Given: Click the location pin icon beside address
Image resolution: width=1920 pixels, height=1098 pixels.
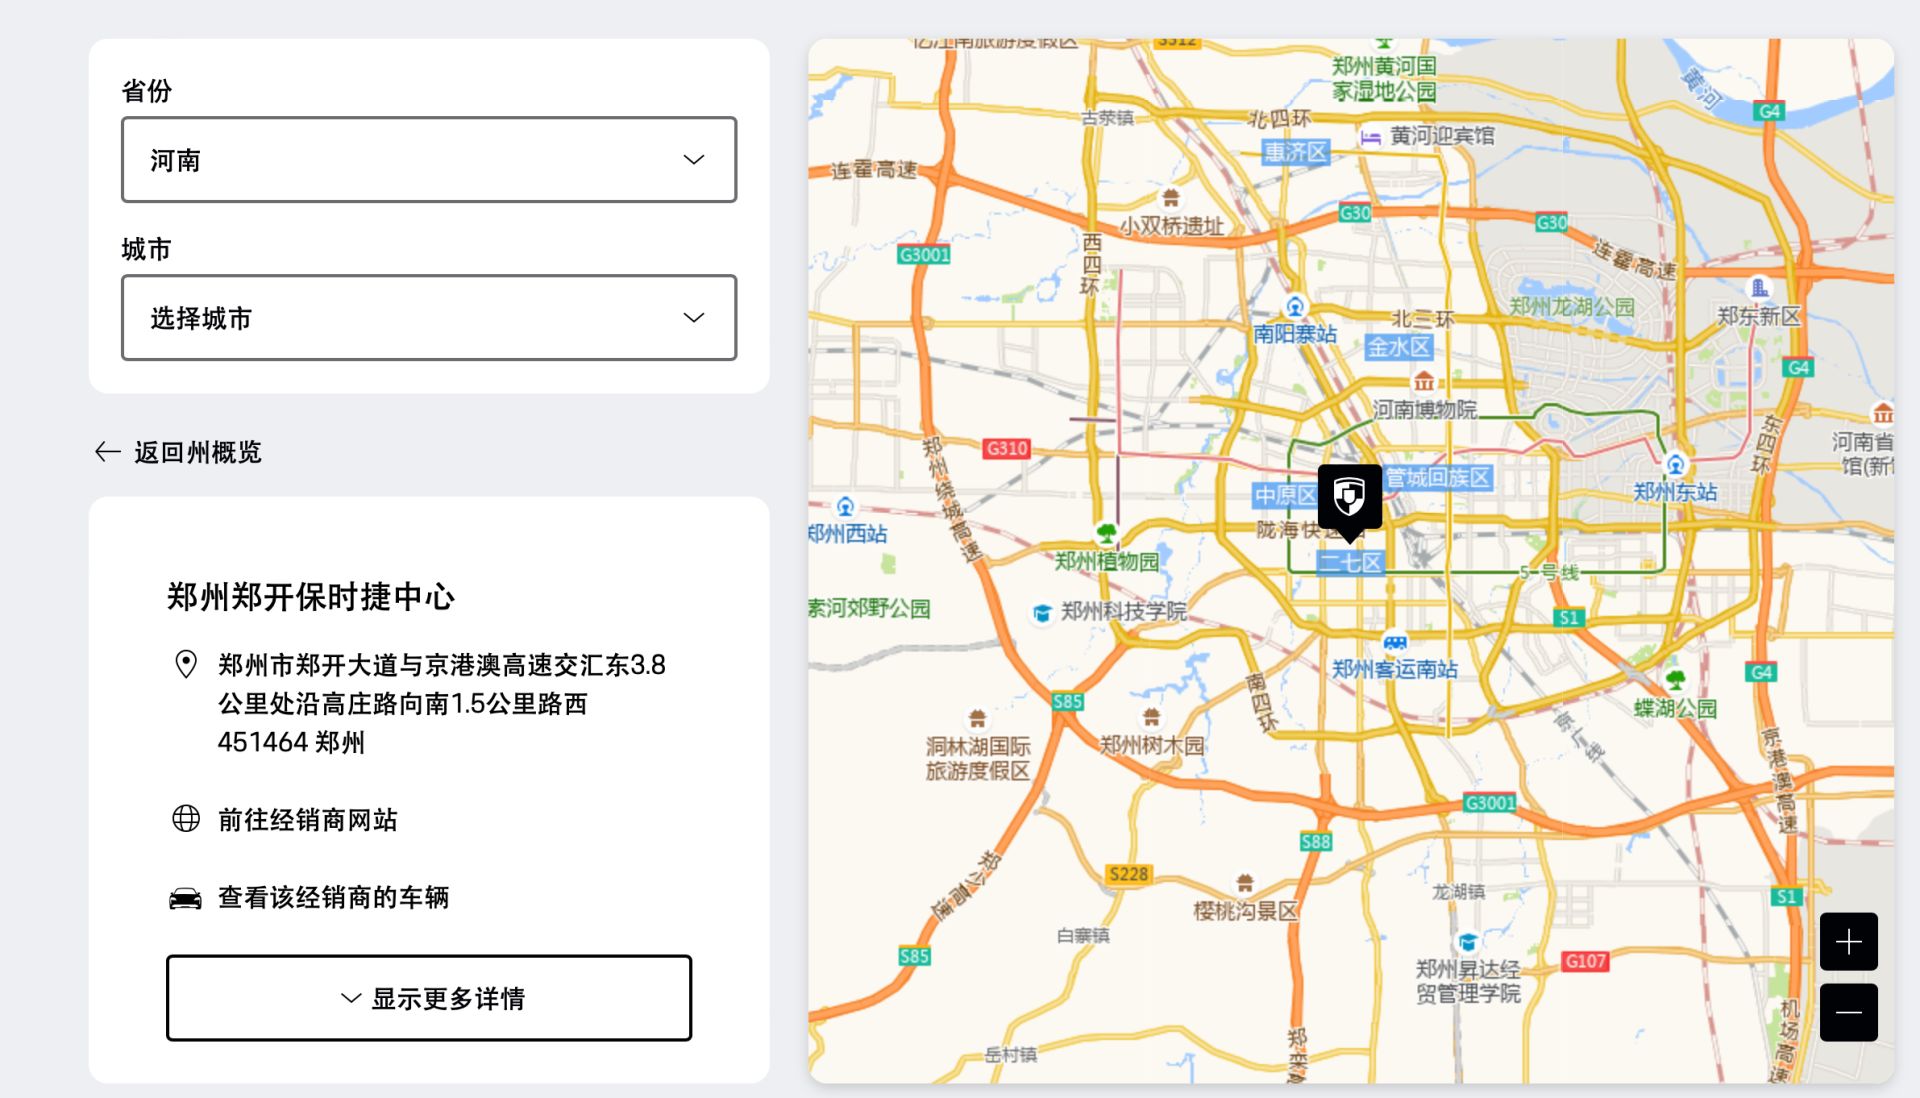Looking at the screenshot, I should point(186,664).
